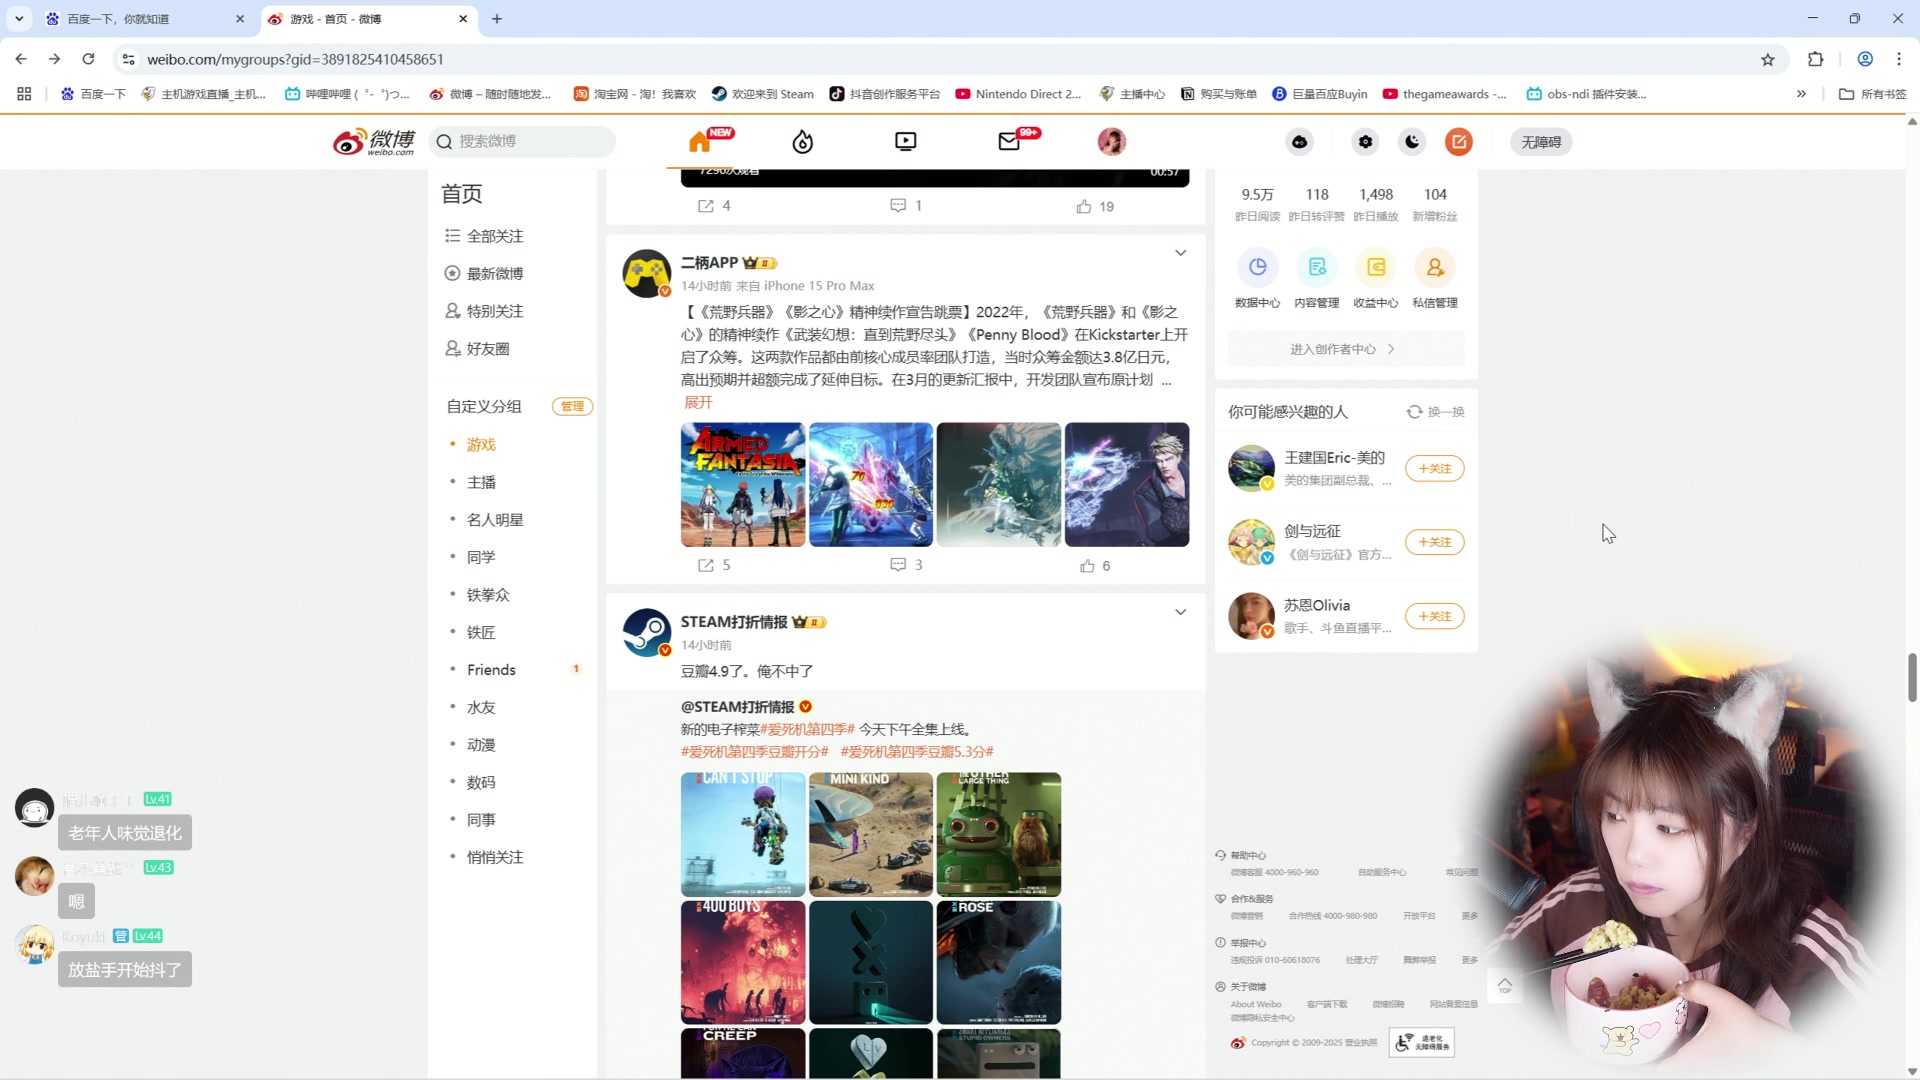
Task: Open the Friends custom group
Action: tap(491, 670)
